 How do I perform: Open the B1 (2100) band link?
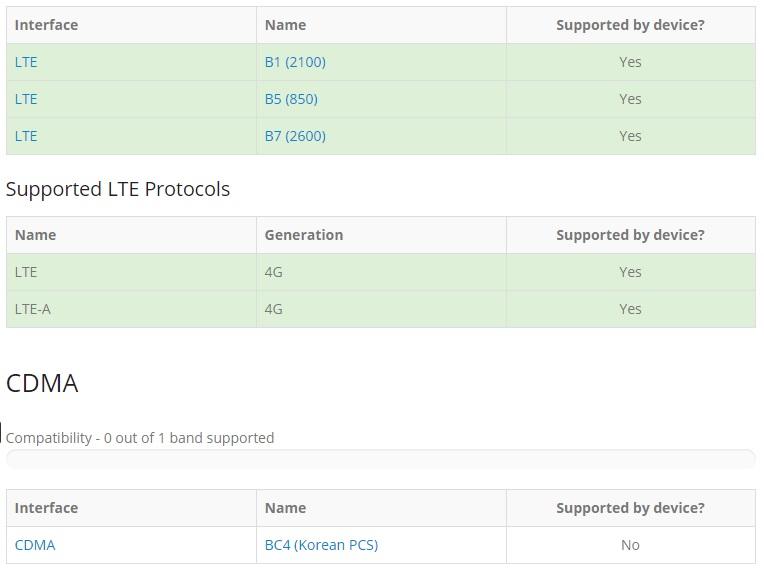point(295,62)
